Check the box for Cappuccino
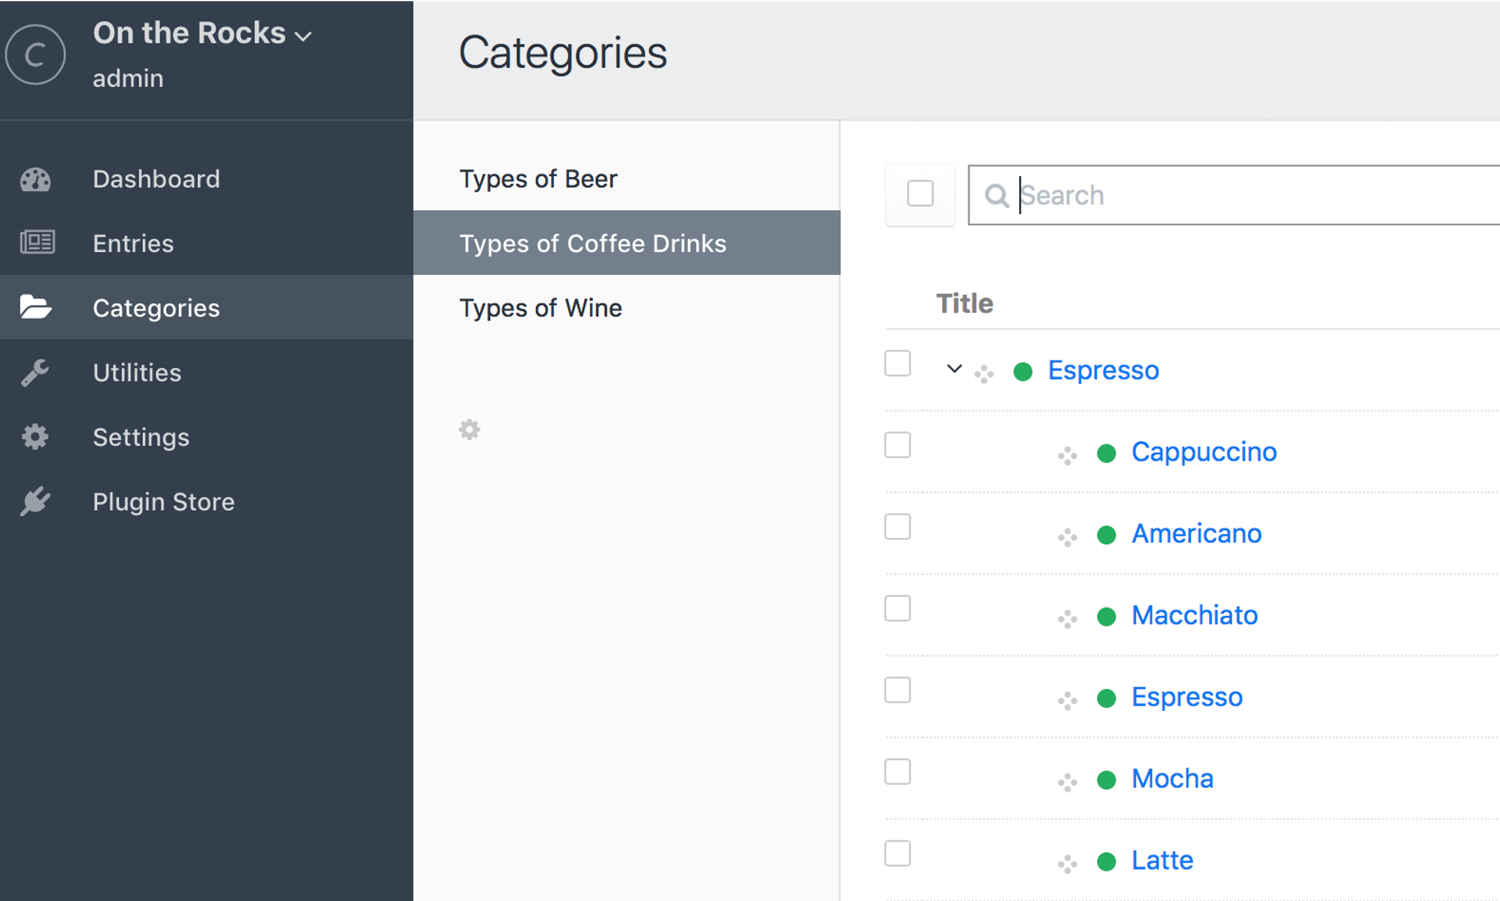 click(x=898, y=445)
